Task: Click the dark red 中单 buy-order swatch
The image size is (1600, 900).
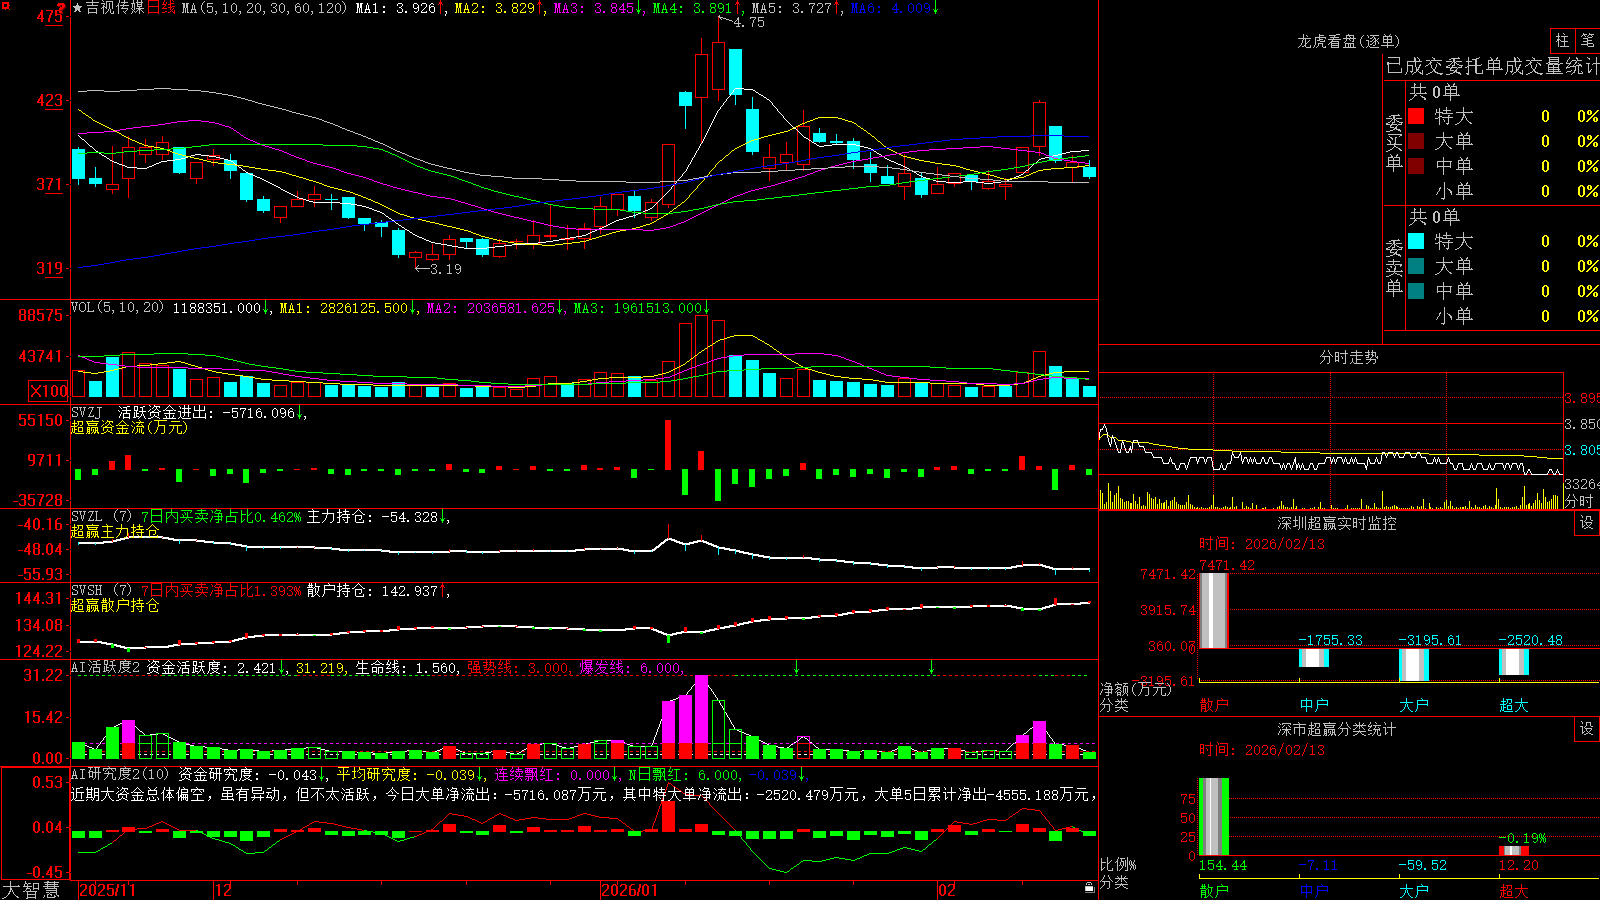Action: click(x=1416, y=166)
